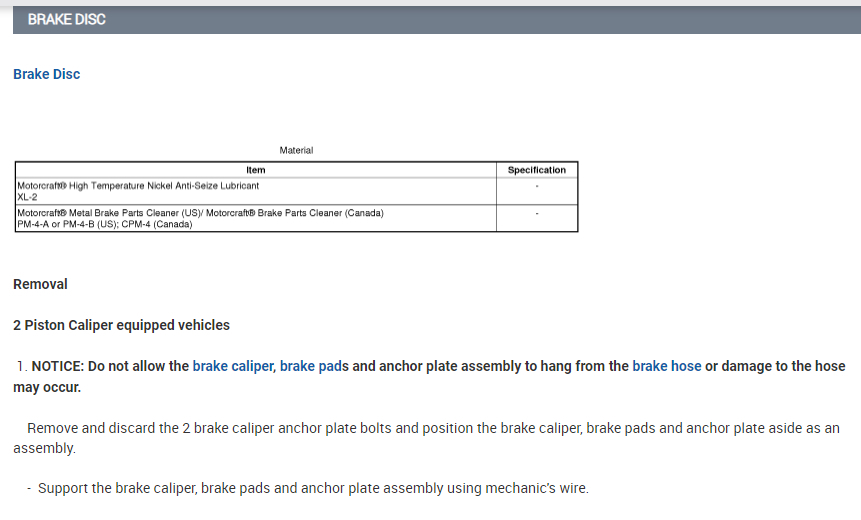Click the 'may occur.' text ending the notice
Screen dimensions: 861x520
(47, 387)
